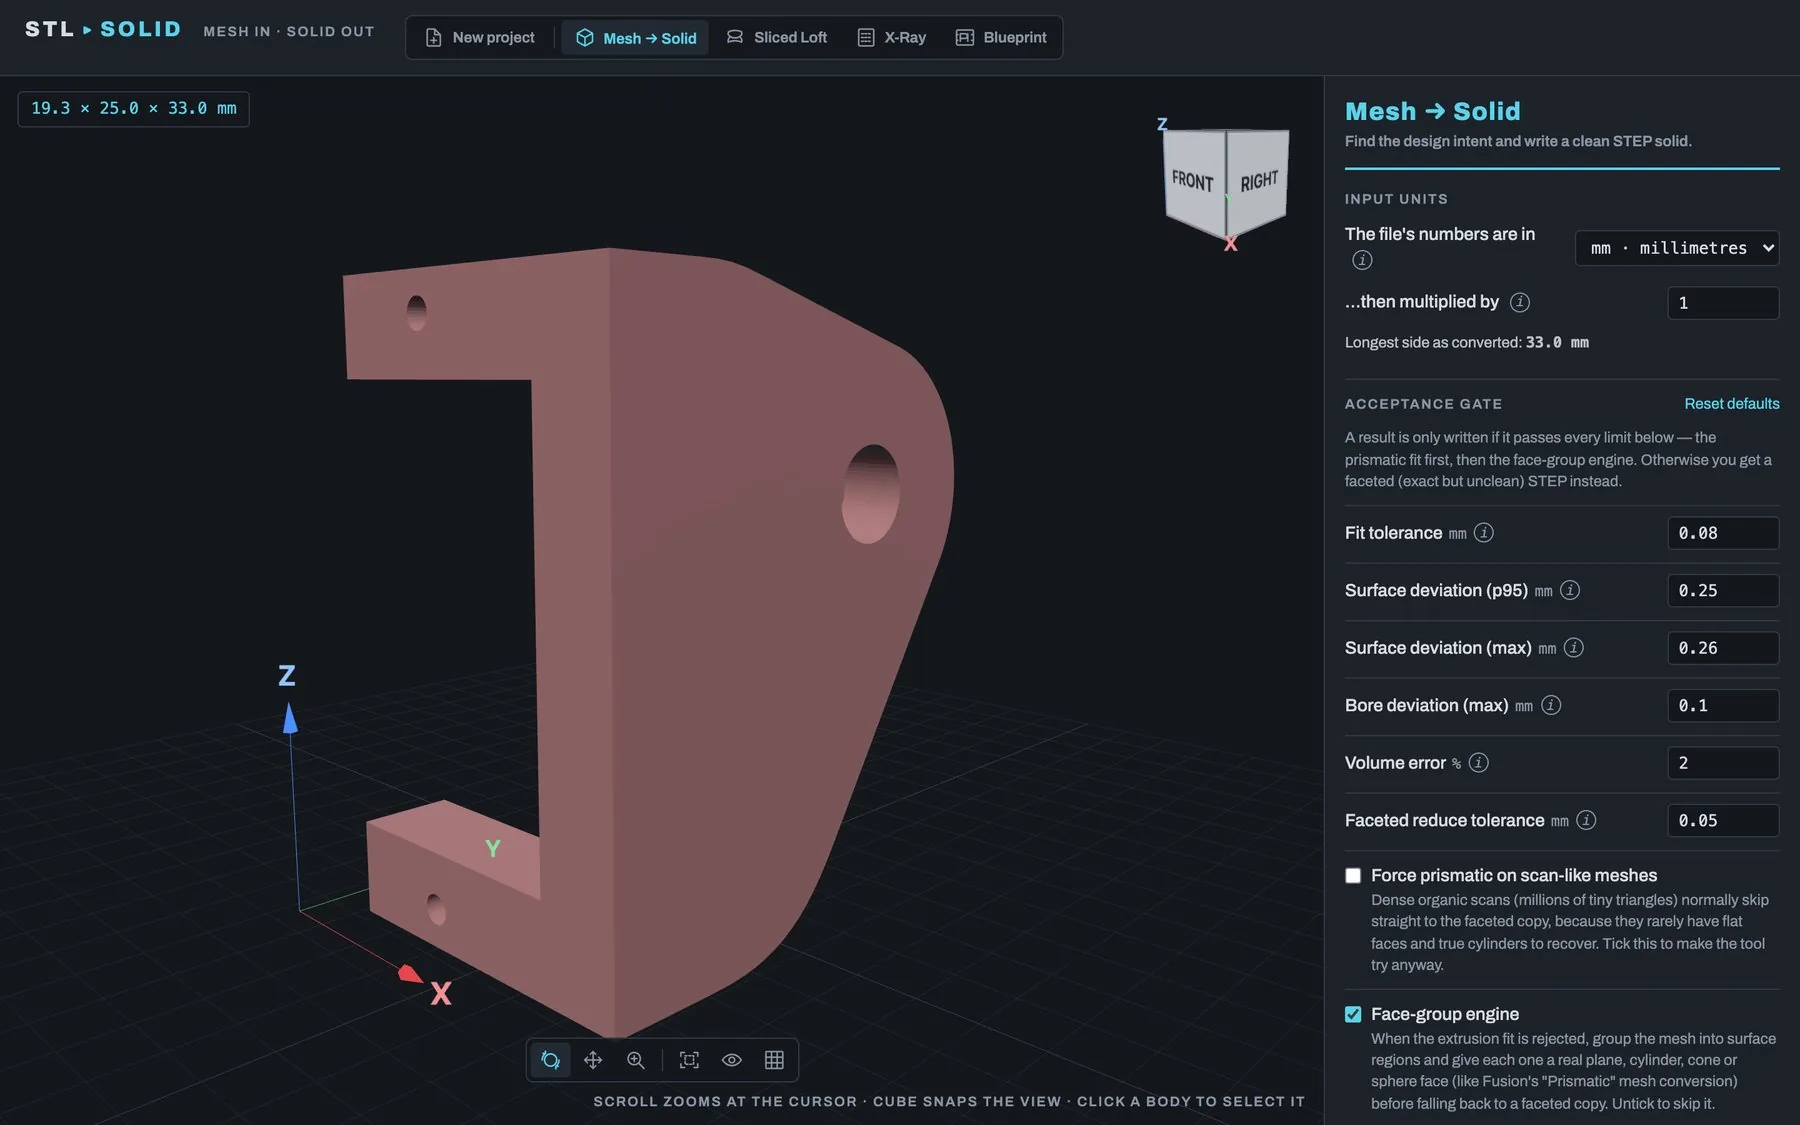Click the STL ▸ SOLID logo
Viewport: 1800px width, 1125px height.
point(103,29)
